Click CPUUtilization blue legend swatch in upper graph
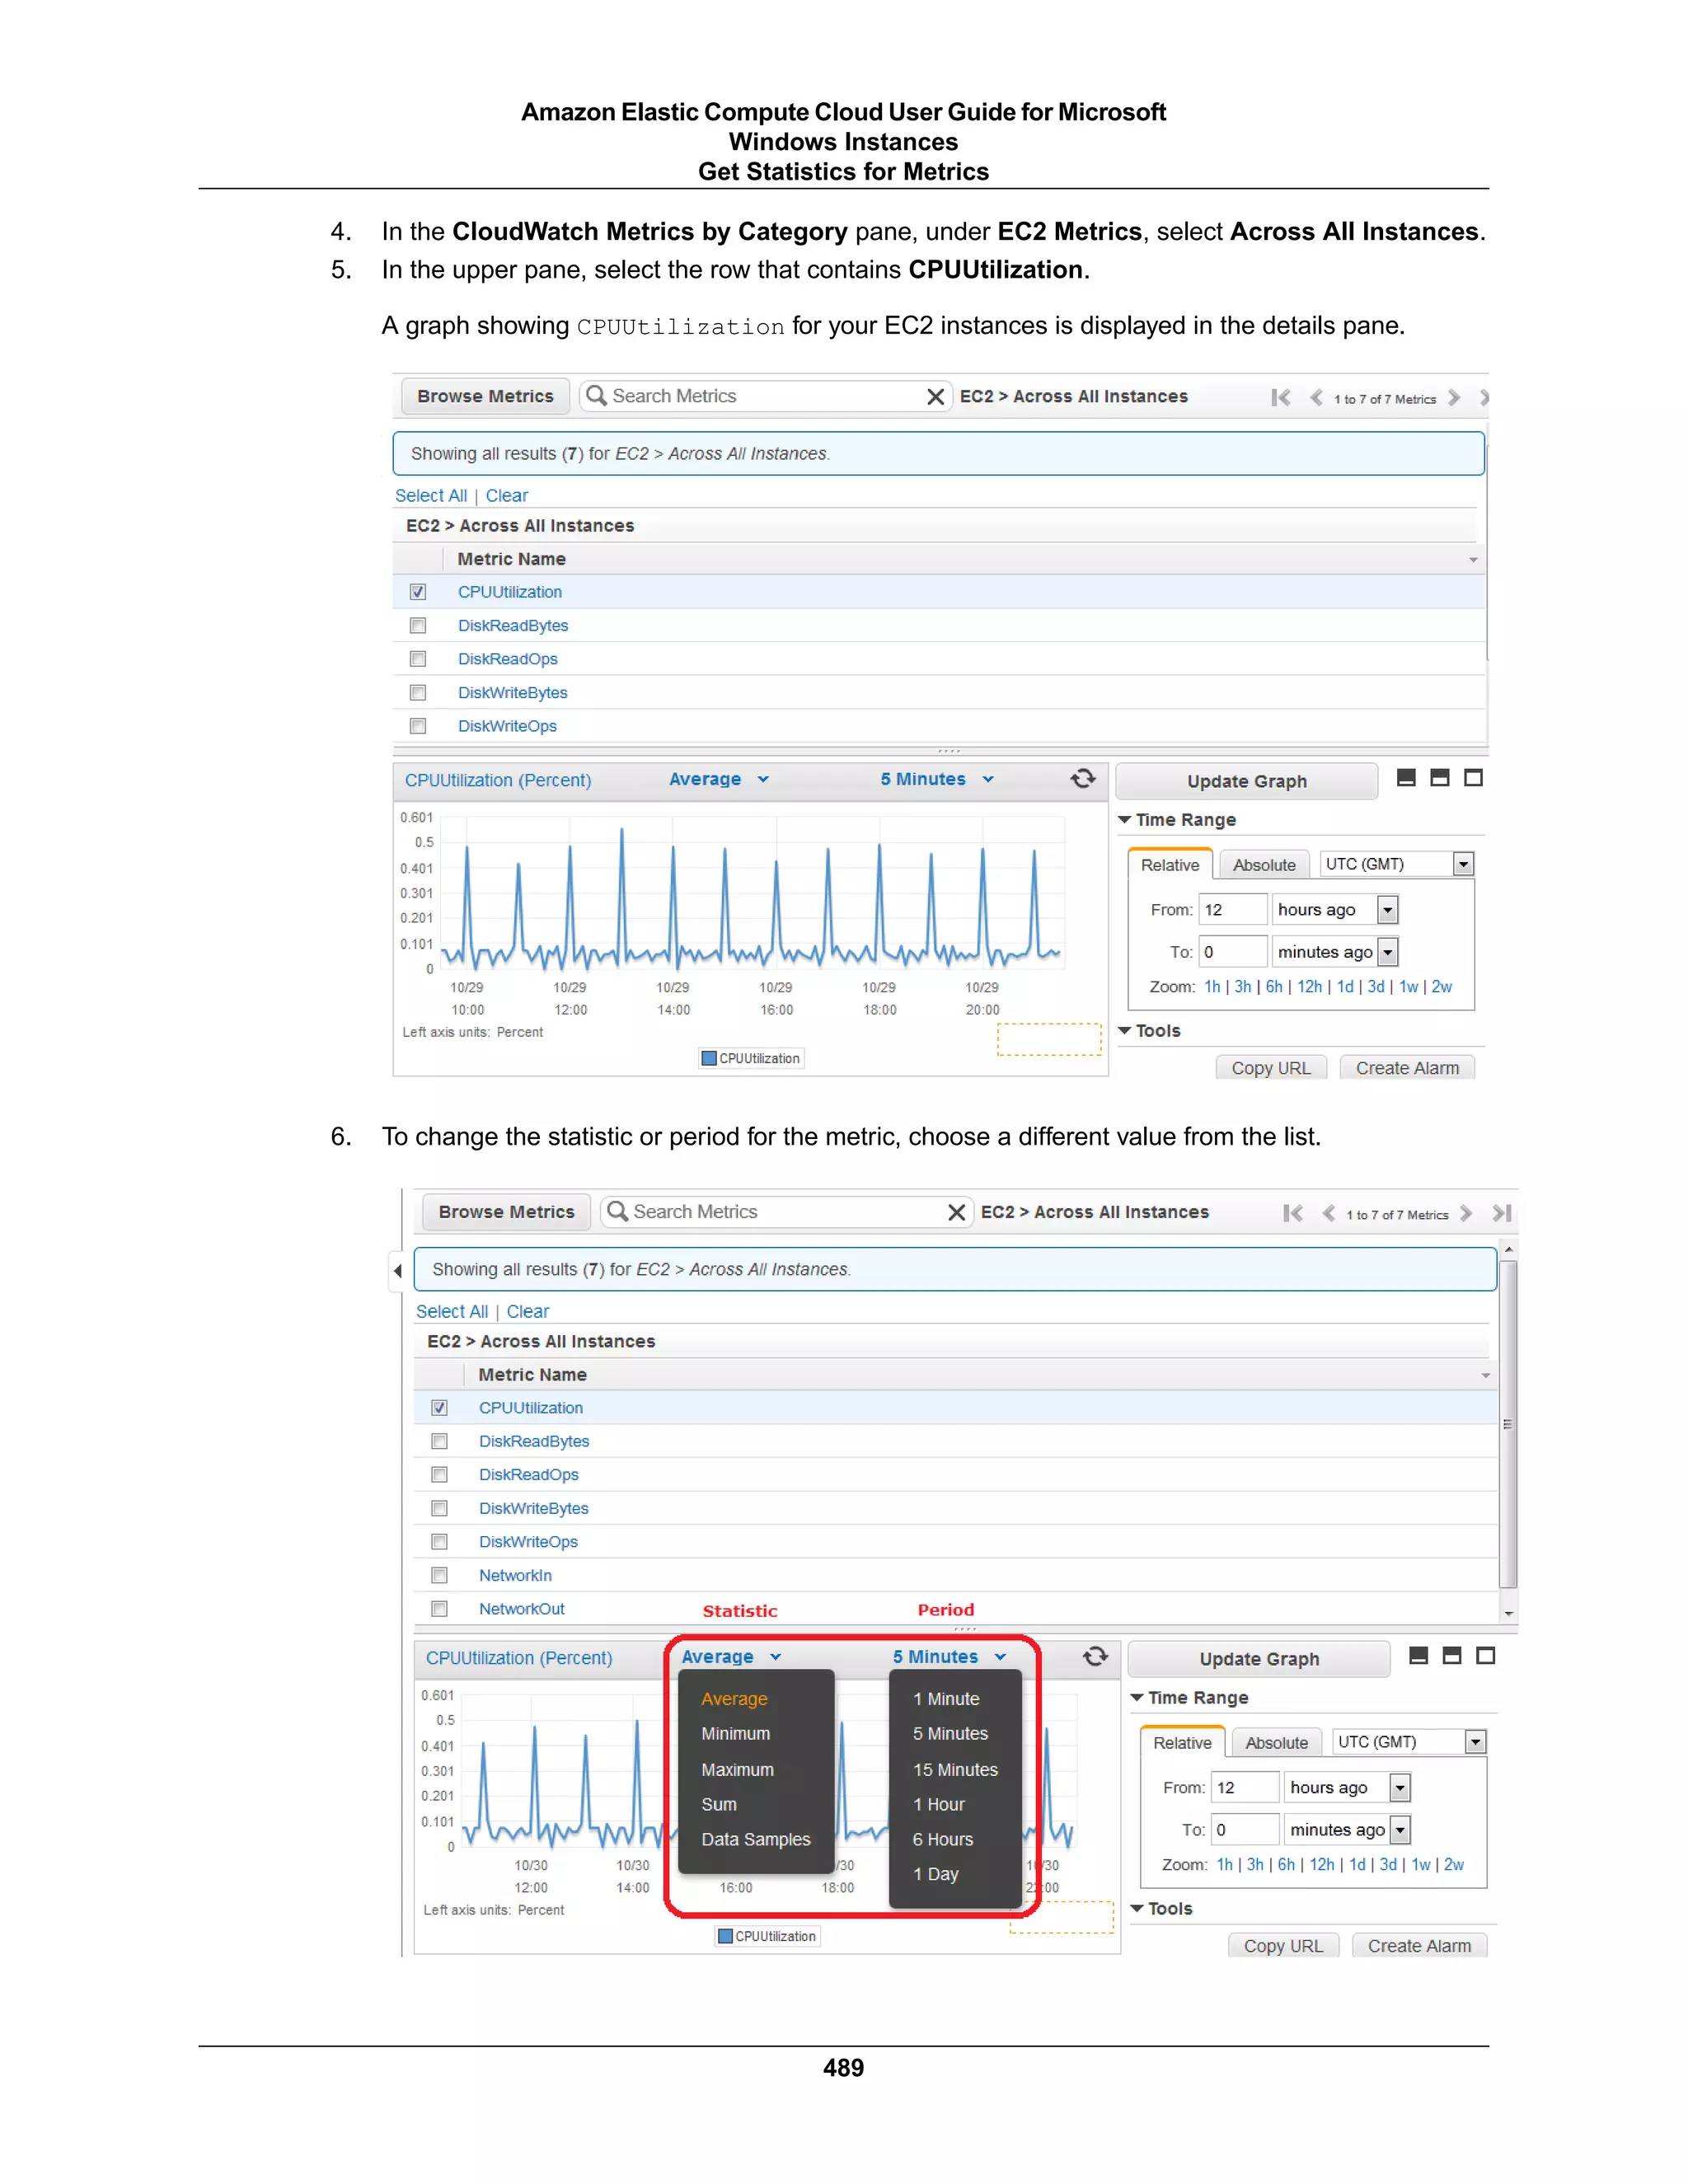The height and width of the screenshot is (2184, 1688). click(x=709, y=1058)
